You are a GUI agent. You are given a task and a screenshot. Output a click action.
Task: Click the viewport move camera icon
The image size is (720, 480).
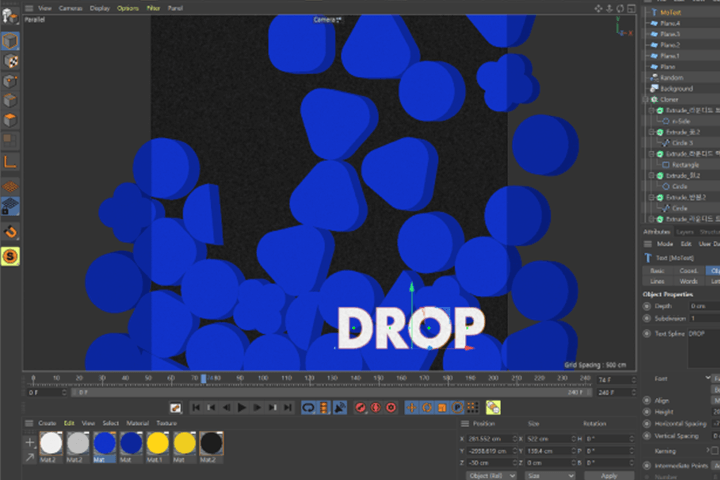(598, 8)
